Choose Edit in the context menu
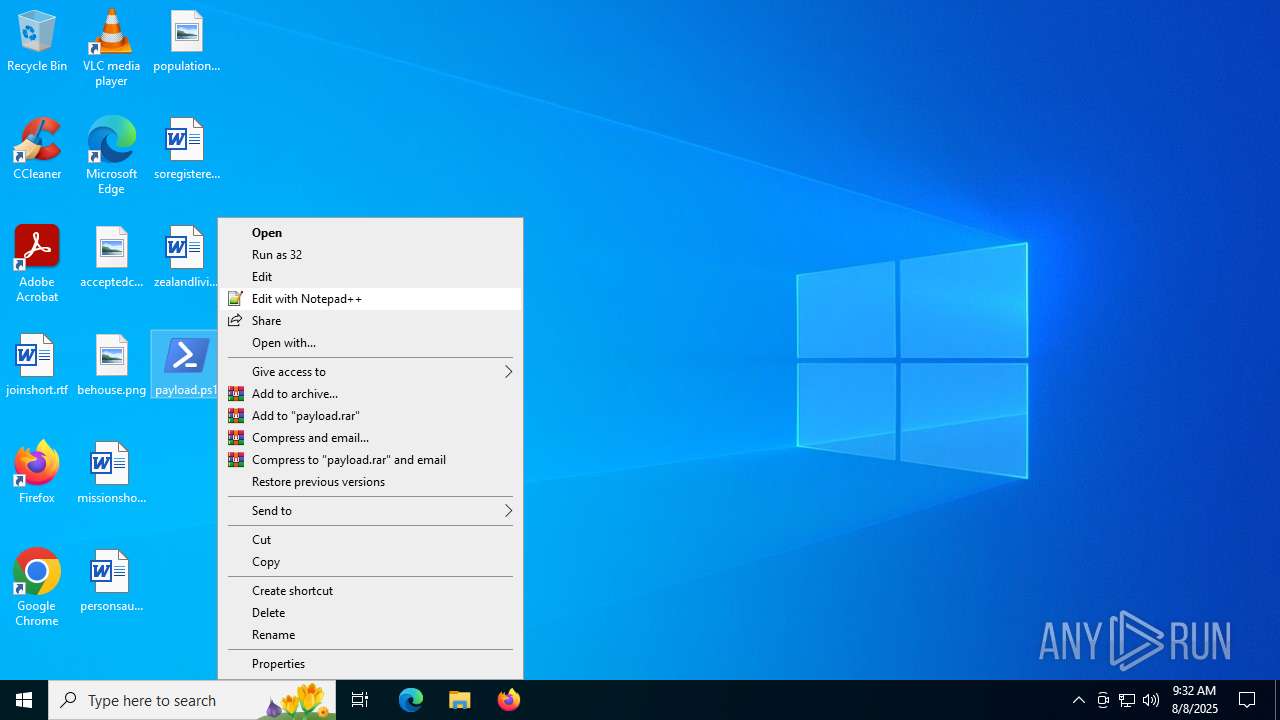Screen dimensions: 1280x720 point(370,277)
